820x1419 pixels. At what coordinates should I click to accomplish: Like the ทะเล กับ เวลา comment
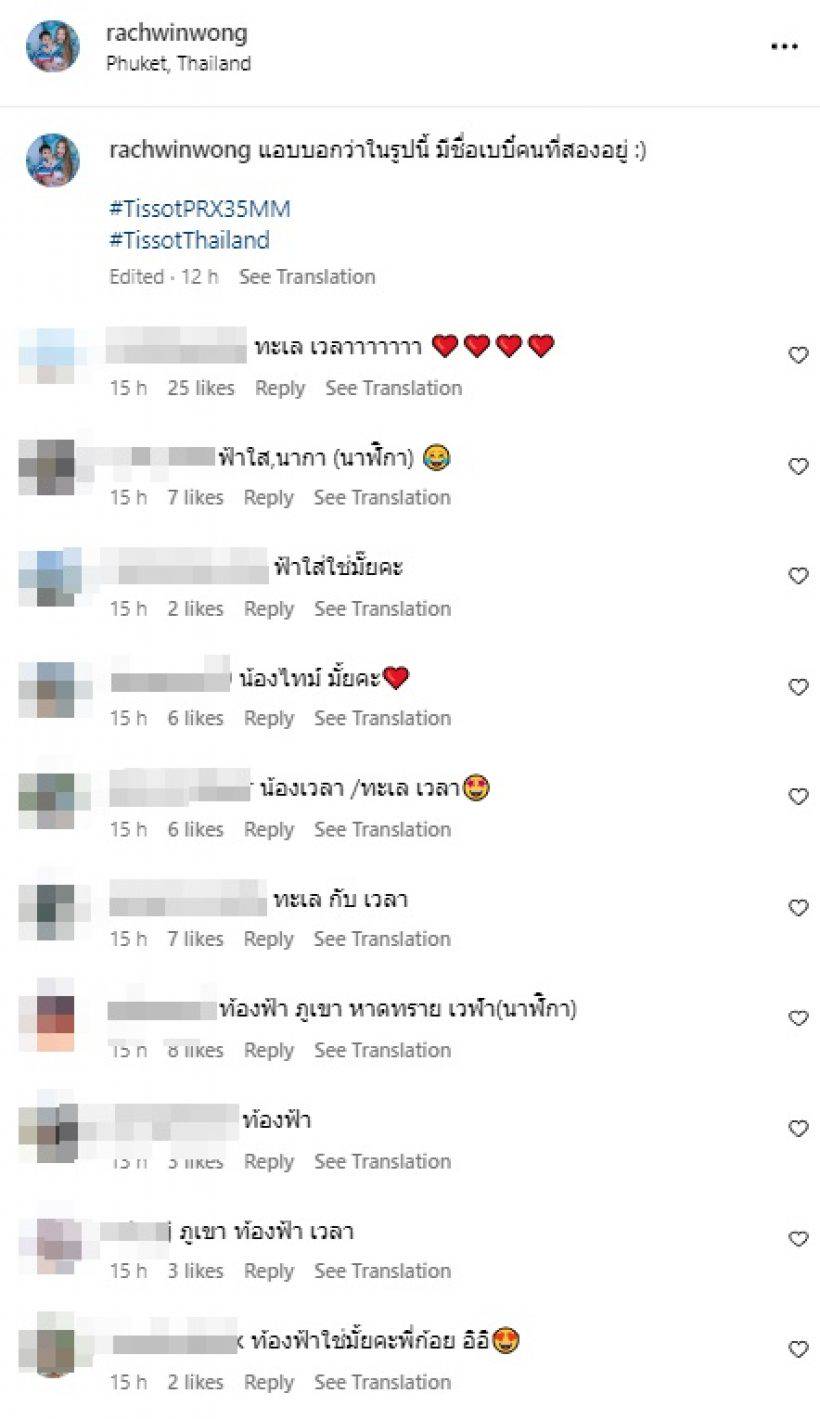click(x=798, y=908)
